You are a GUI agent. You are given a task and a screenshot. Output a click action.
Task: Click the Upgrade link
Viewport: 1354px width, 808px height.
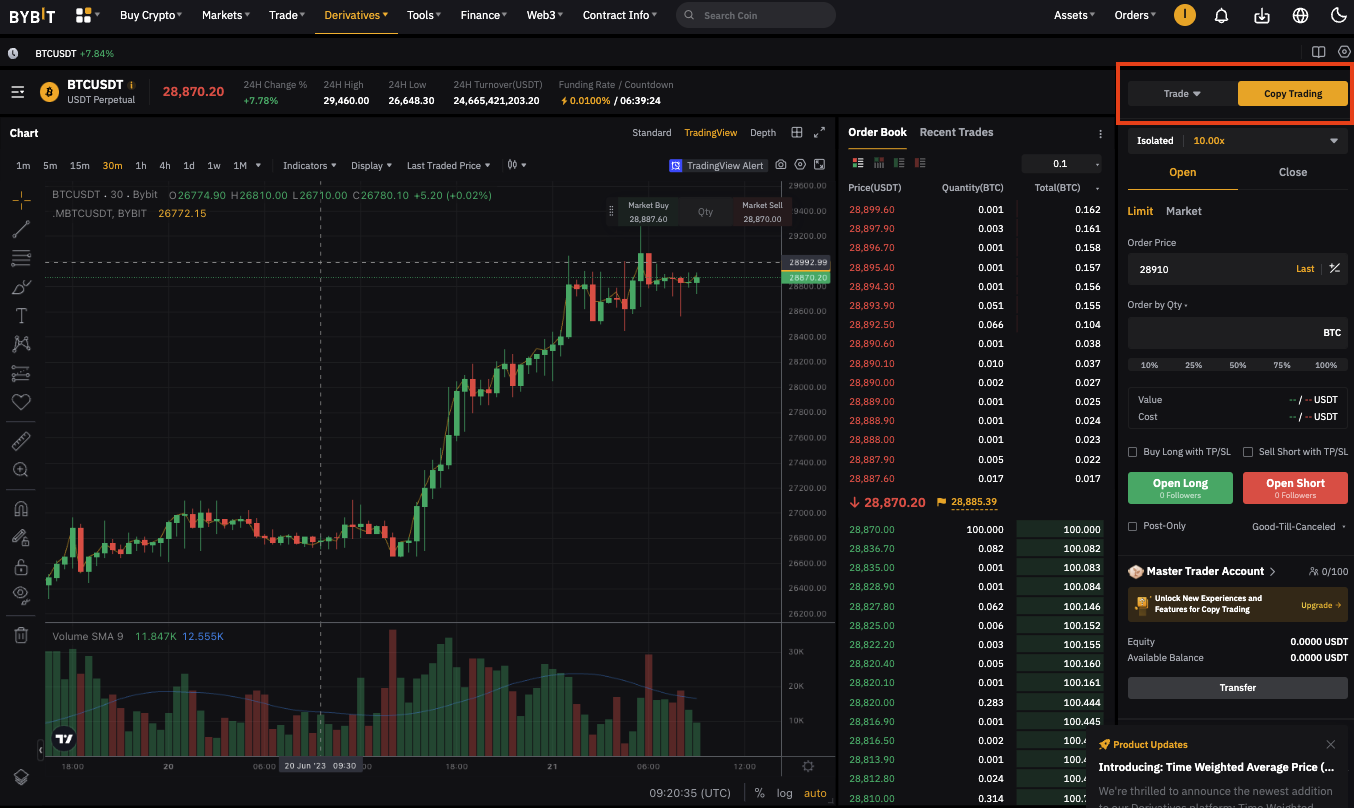point(1321,605)
